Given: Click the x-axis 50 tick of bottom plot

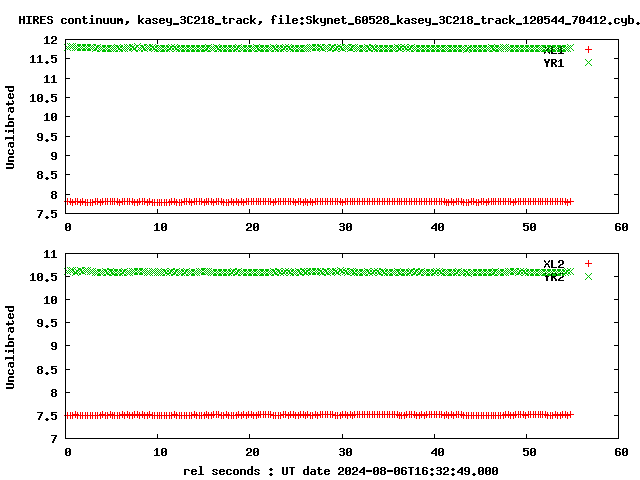Looking at the screenshot, I should click(x=529, y=452).
